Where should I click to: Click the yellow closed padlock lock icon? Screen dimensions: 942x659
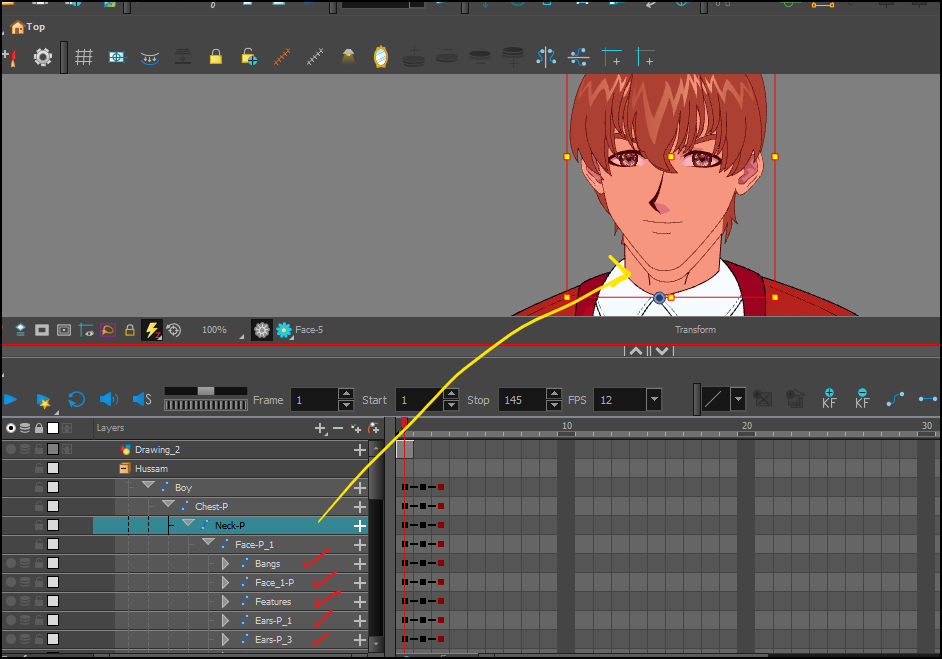pyautogui.click(x=216, y=57)
